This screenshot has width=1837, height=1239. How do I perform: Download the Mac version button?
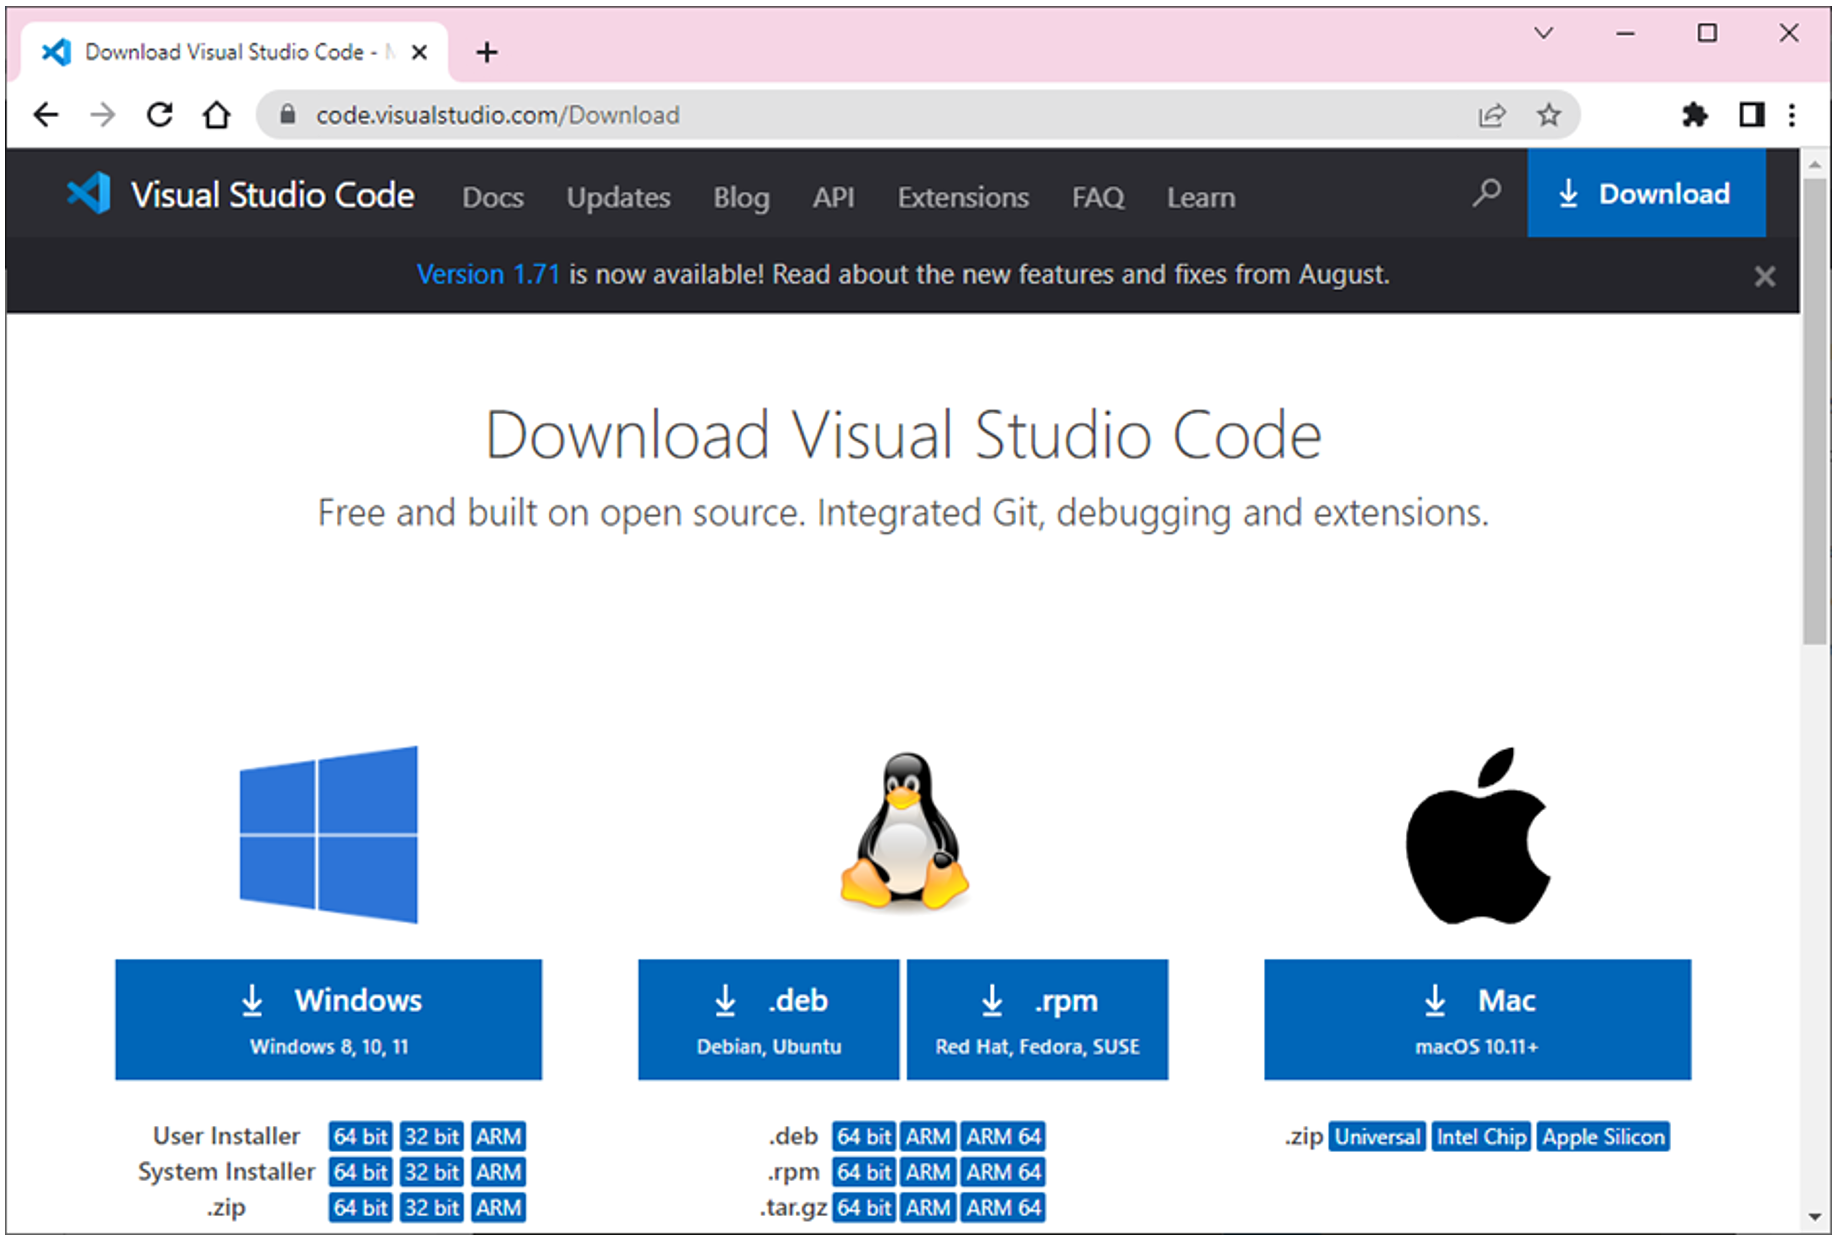(1476, 1019)
